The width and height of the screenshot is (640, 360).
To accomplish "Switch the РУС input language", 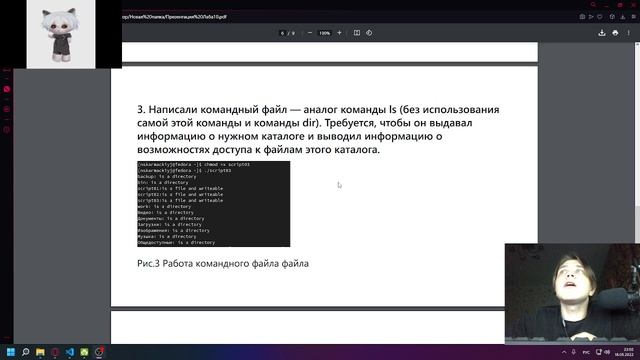I will click(x=586, y=352).
